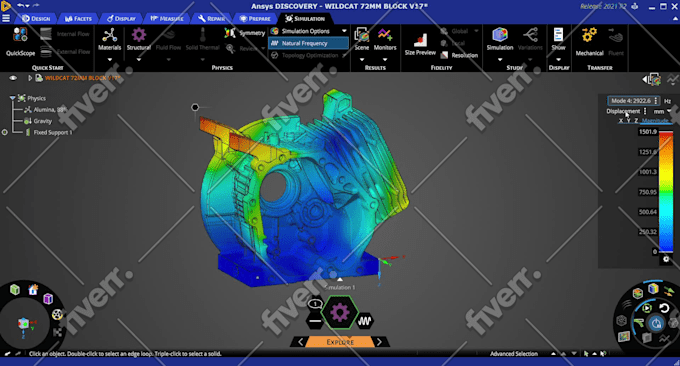Click the colored map result icon
Screen dimensions: 680x366
[624, 337]
